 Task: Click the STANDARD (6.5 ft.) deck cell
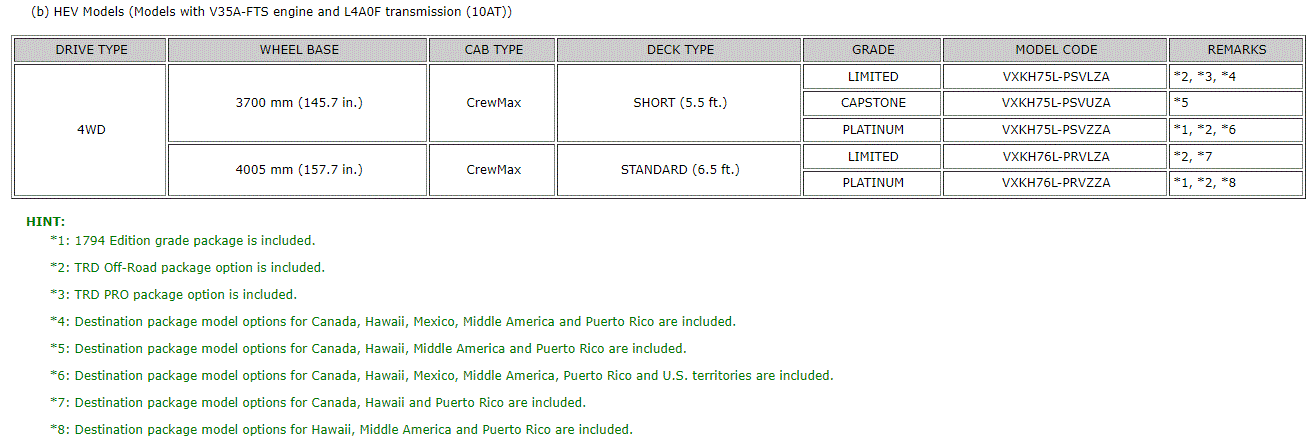tap(680, 170)
